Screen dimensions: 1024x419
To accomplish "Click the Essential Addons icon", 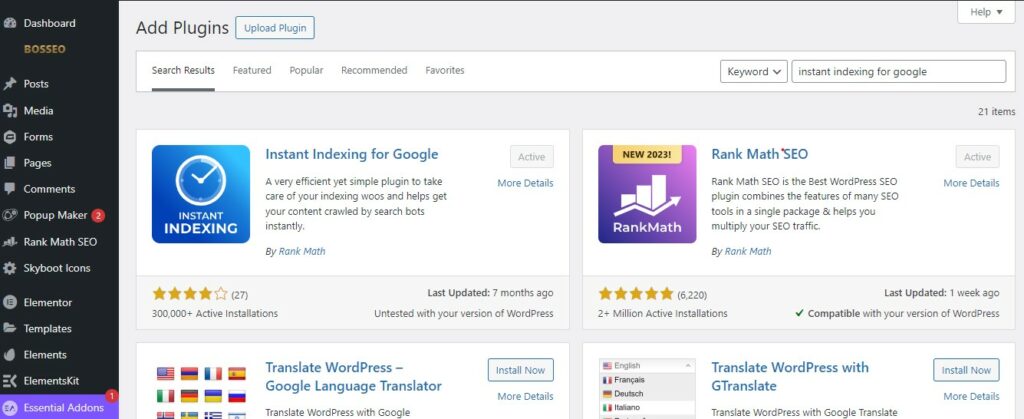I will click(9, 407).
